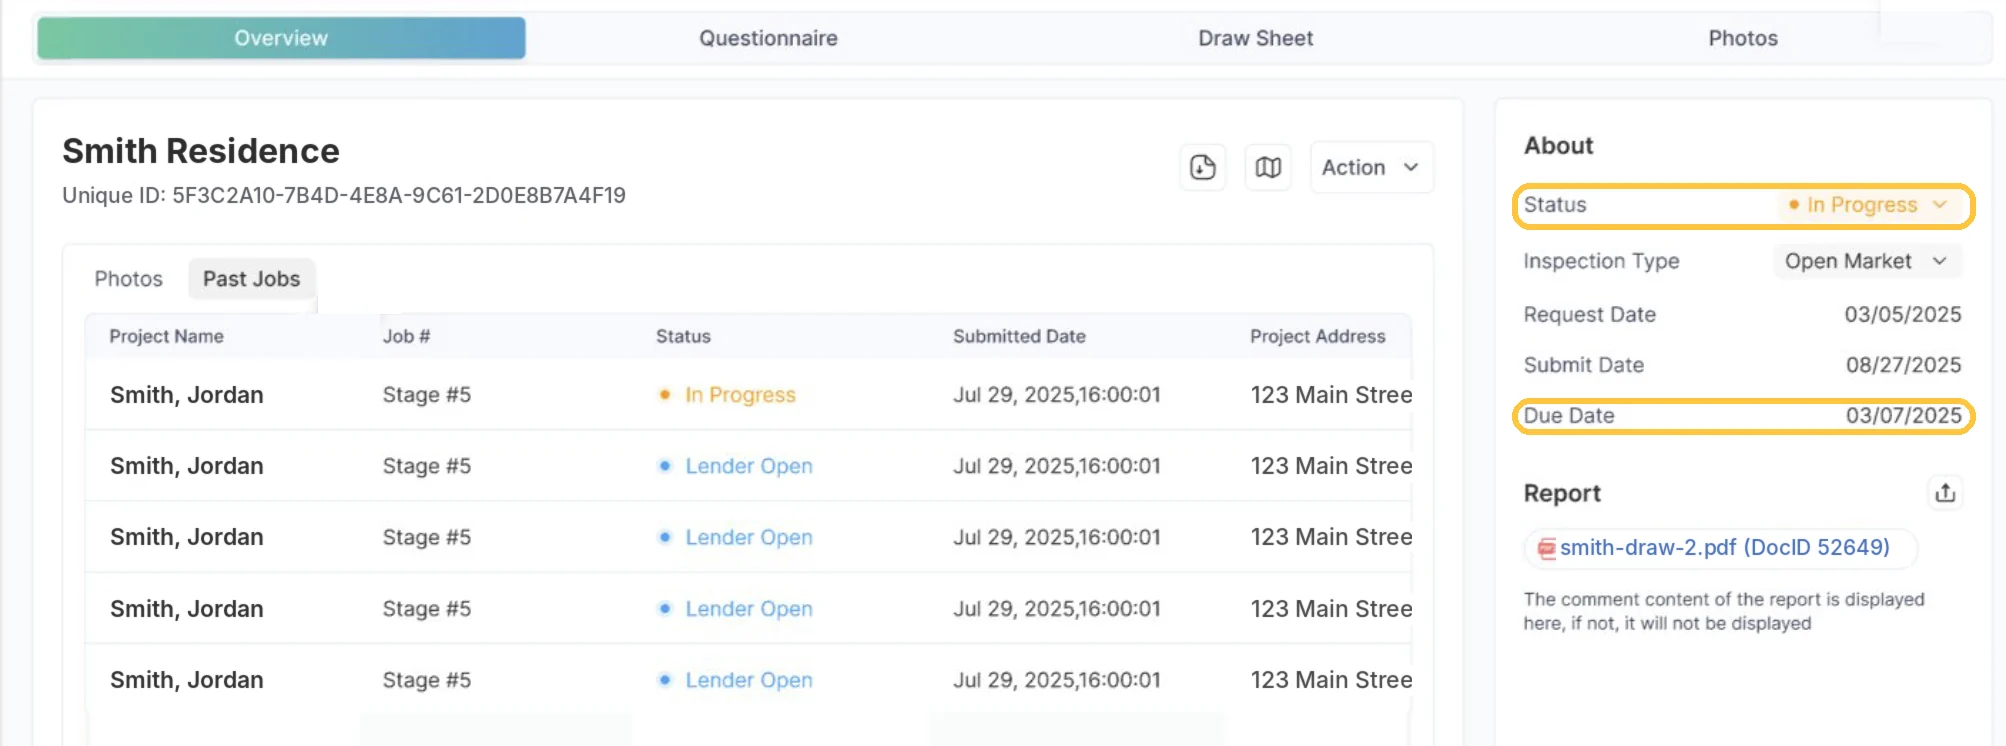Open the map view icon
Image resolution: width=2006 pixels, height=746 pixels.
[x=1268, y=167]
